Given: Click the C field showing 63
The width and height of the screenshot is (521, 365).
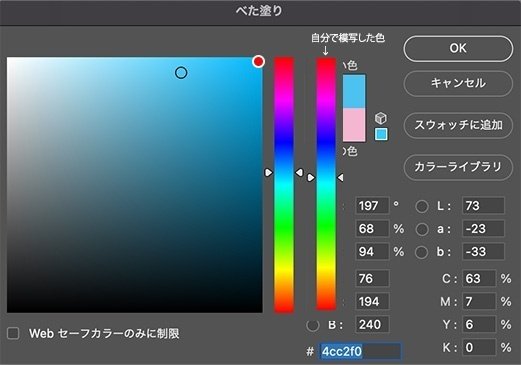Looking at the screenshot, I should [x=479, y=278].
